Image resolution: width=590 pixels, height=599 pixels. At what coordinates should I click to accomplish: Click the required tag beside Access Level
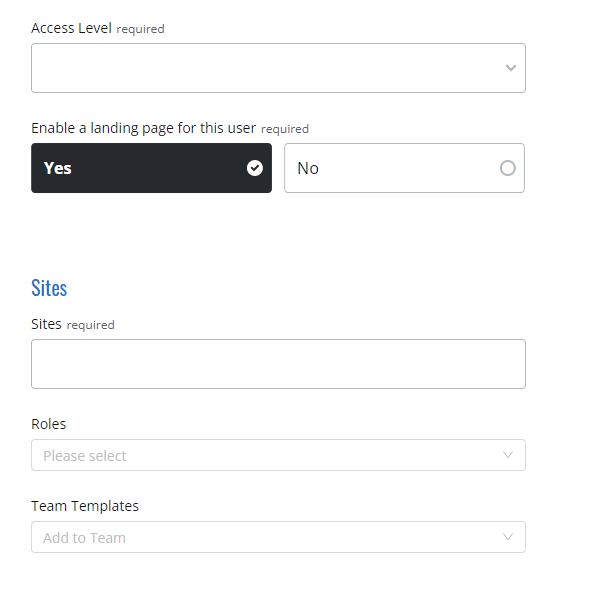pos(140,29)
